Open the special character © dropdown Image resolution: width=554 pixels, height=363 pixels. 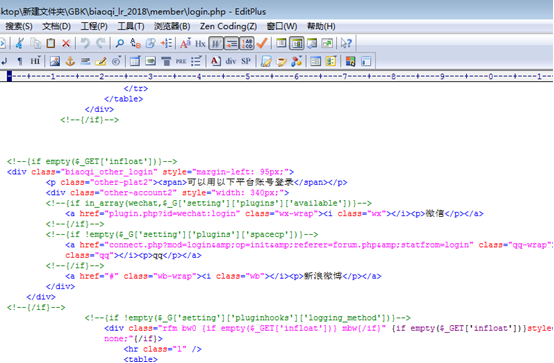(116, 61)
